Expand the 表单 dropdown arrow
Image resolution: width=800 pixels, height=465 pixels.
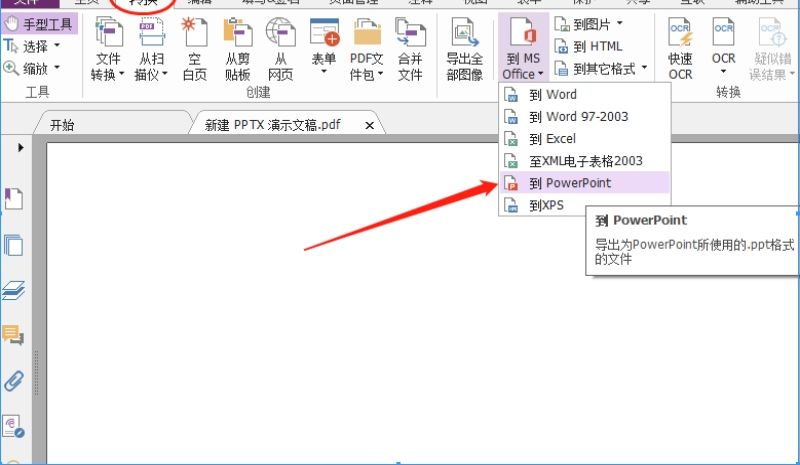click(x=324, y=72)
